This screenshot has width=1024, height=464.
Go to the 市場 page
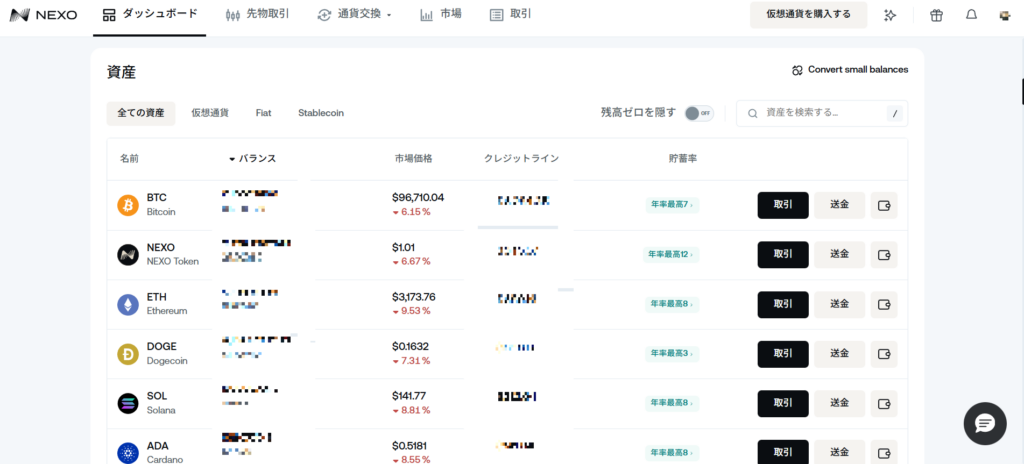tap(441, 14)
